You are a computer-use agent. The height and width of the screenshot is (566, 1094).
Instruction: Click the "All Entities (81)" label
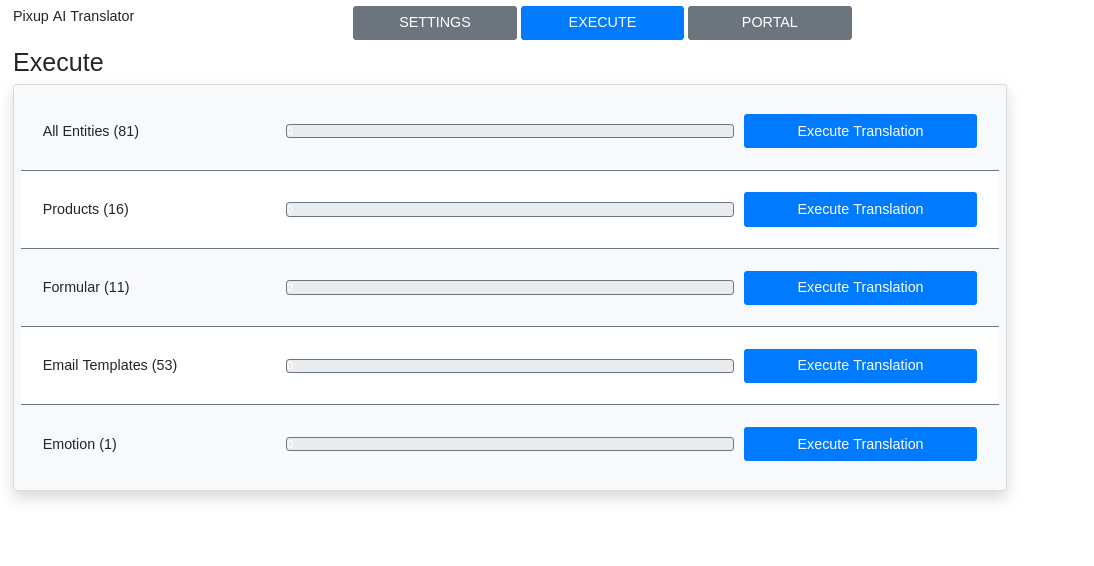coord(91,131)
